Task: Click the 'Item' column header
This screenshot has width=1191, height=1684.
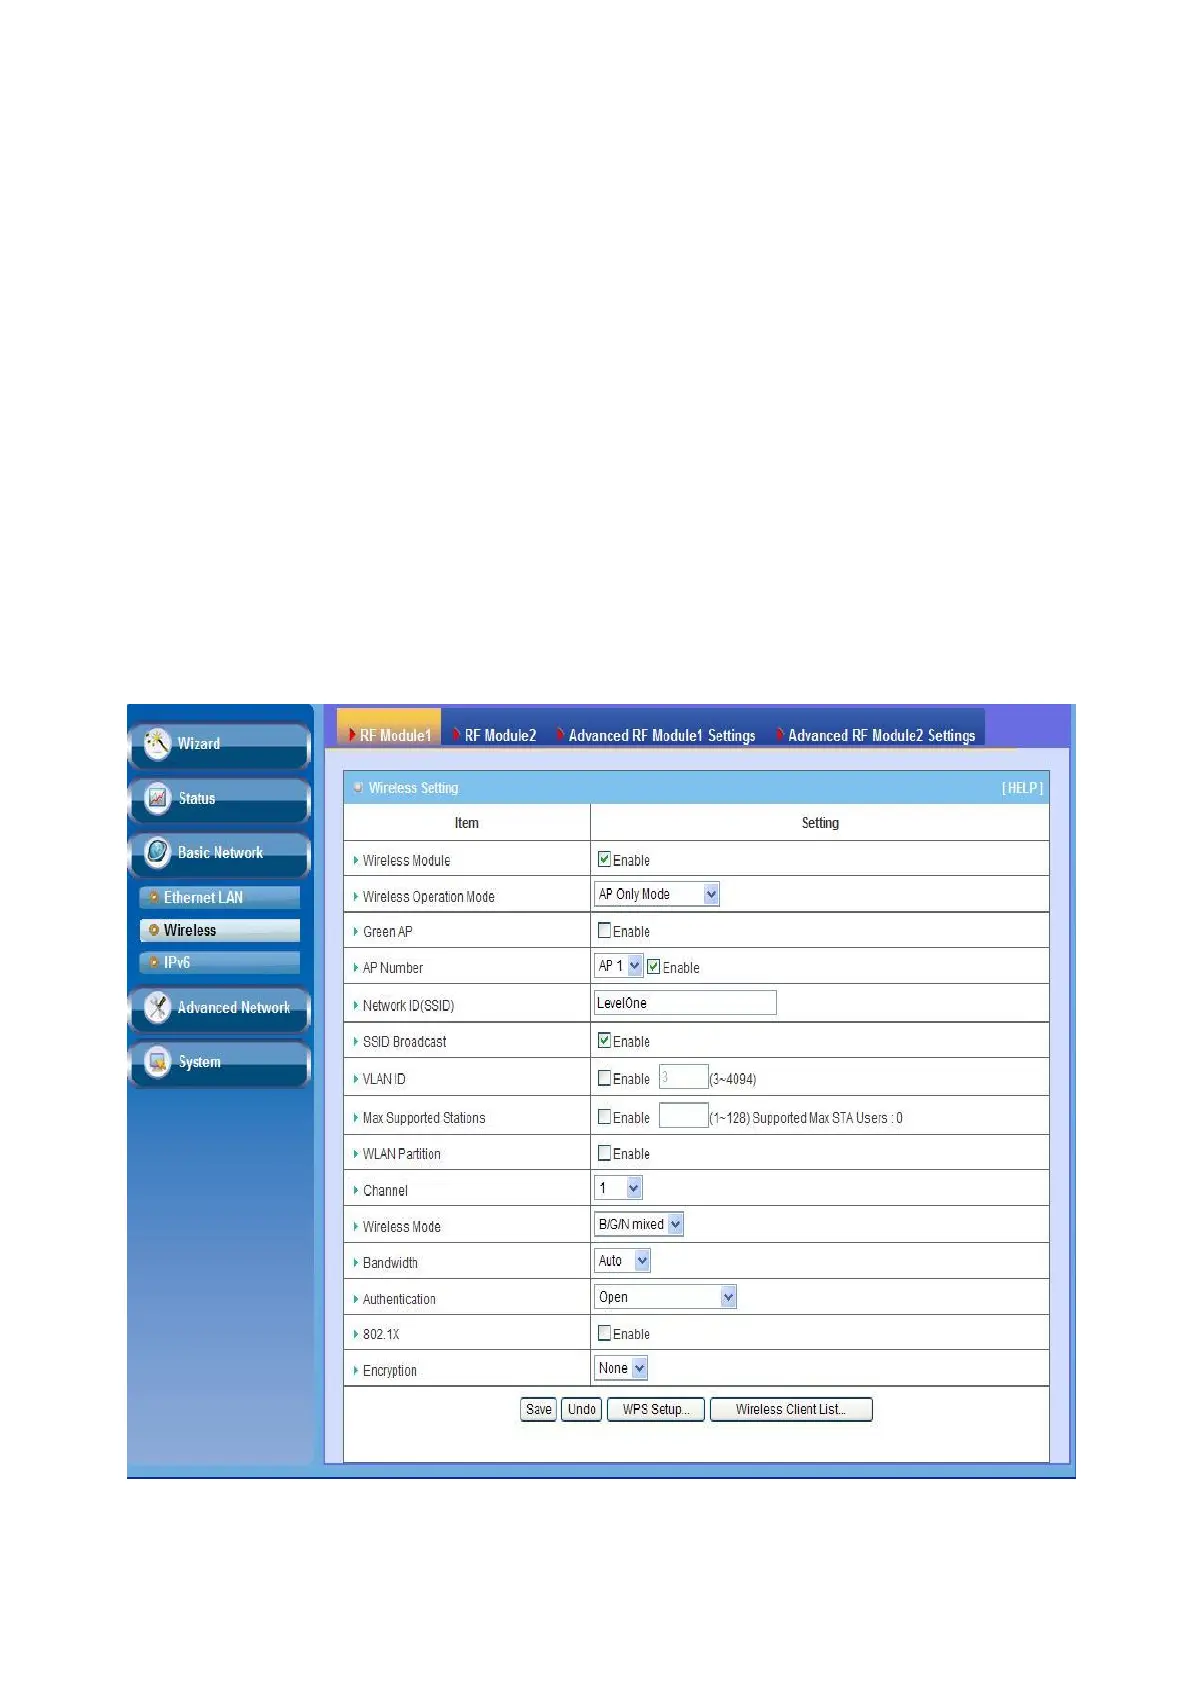Action: 466,823
